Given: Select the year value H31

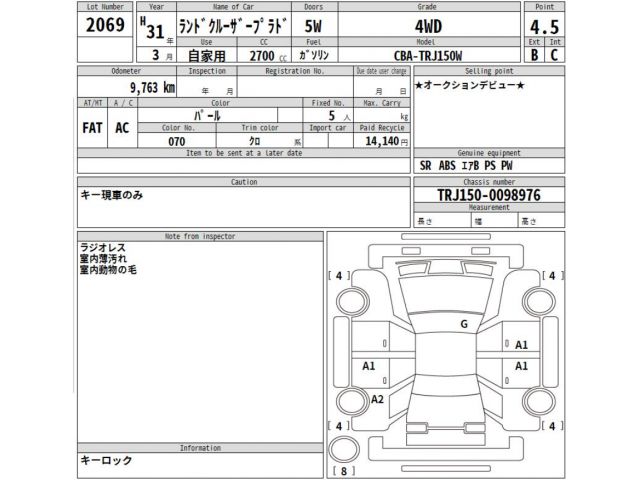Looking at the screenshot, I should point(152,29).
